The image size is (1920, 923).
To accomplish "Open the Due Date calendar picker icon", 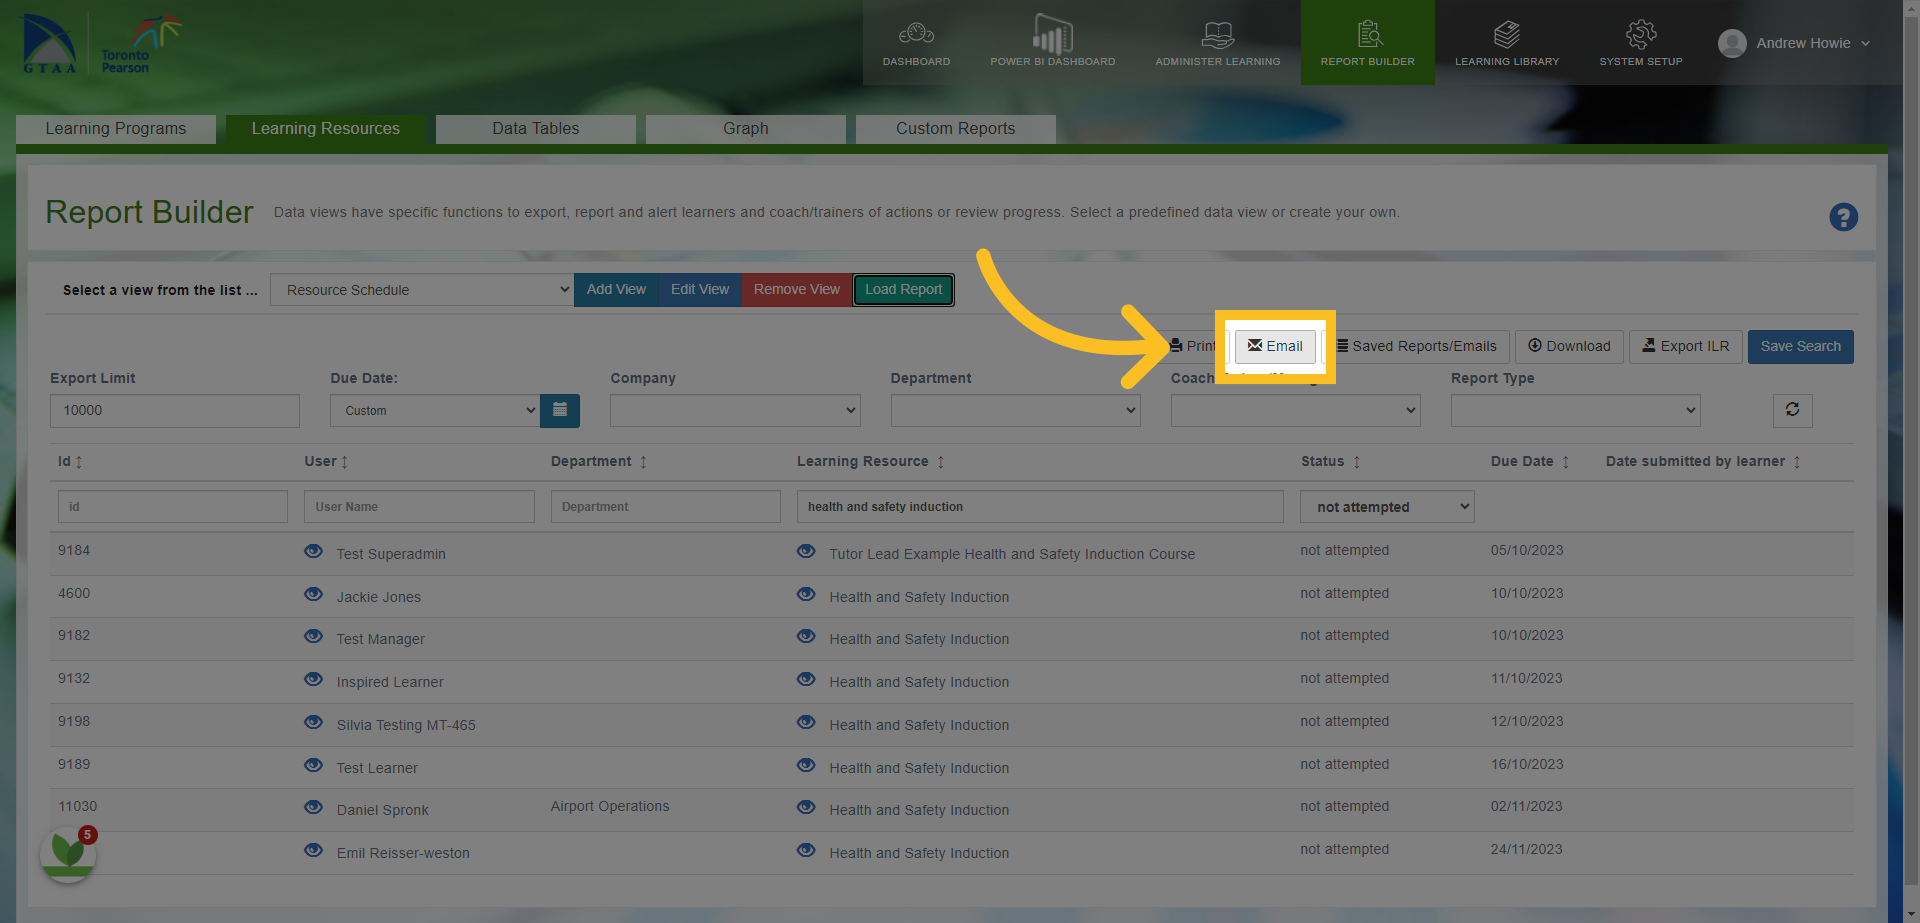I will tap(560, 410).
